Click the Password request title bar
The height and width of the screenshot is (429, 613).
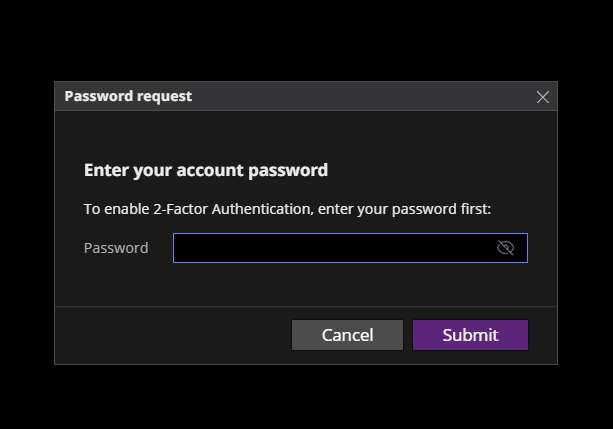click(x=306, y=96)
